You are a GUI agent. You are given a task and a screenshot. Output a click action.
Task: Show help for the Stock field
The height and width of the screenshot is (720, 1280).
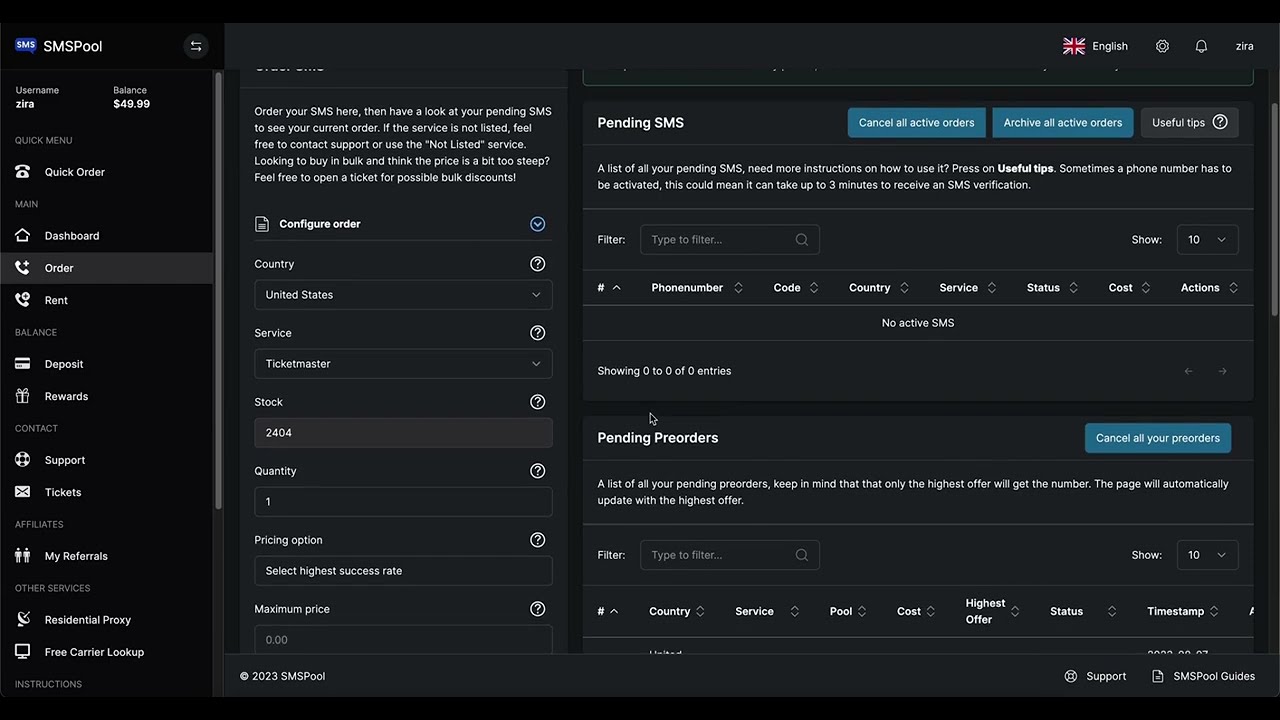[538, 402]
